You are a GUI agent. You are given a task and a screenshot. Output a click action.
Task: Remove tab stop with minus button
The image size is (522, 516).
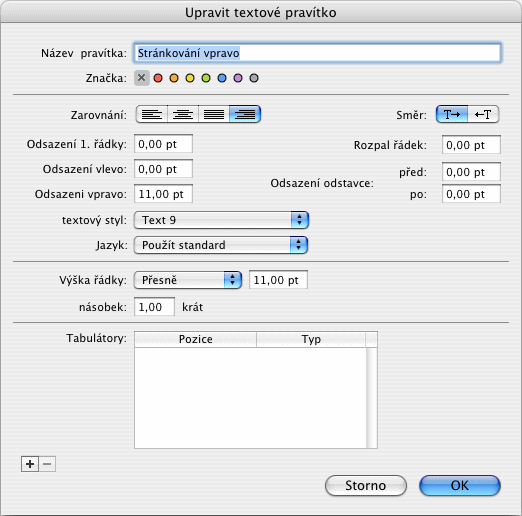[47, 464]
